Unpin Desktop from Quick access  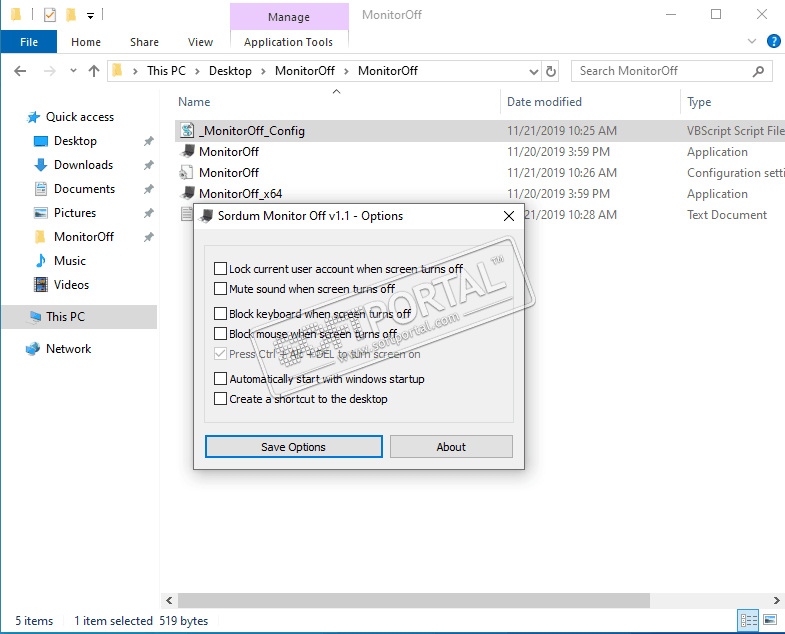[x=149, y=141]
